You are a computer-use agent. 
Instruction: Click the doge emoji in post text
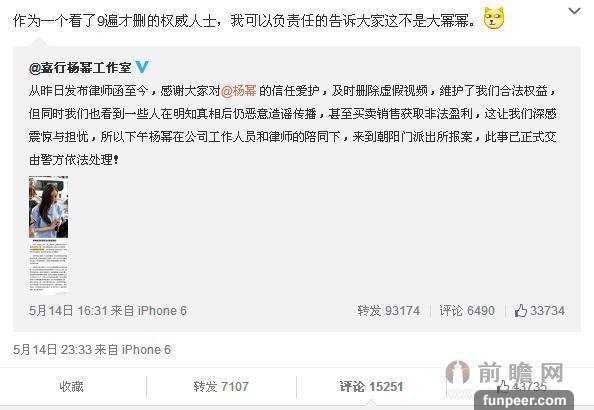[494, 19]
